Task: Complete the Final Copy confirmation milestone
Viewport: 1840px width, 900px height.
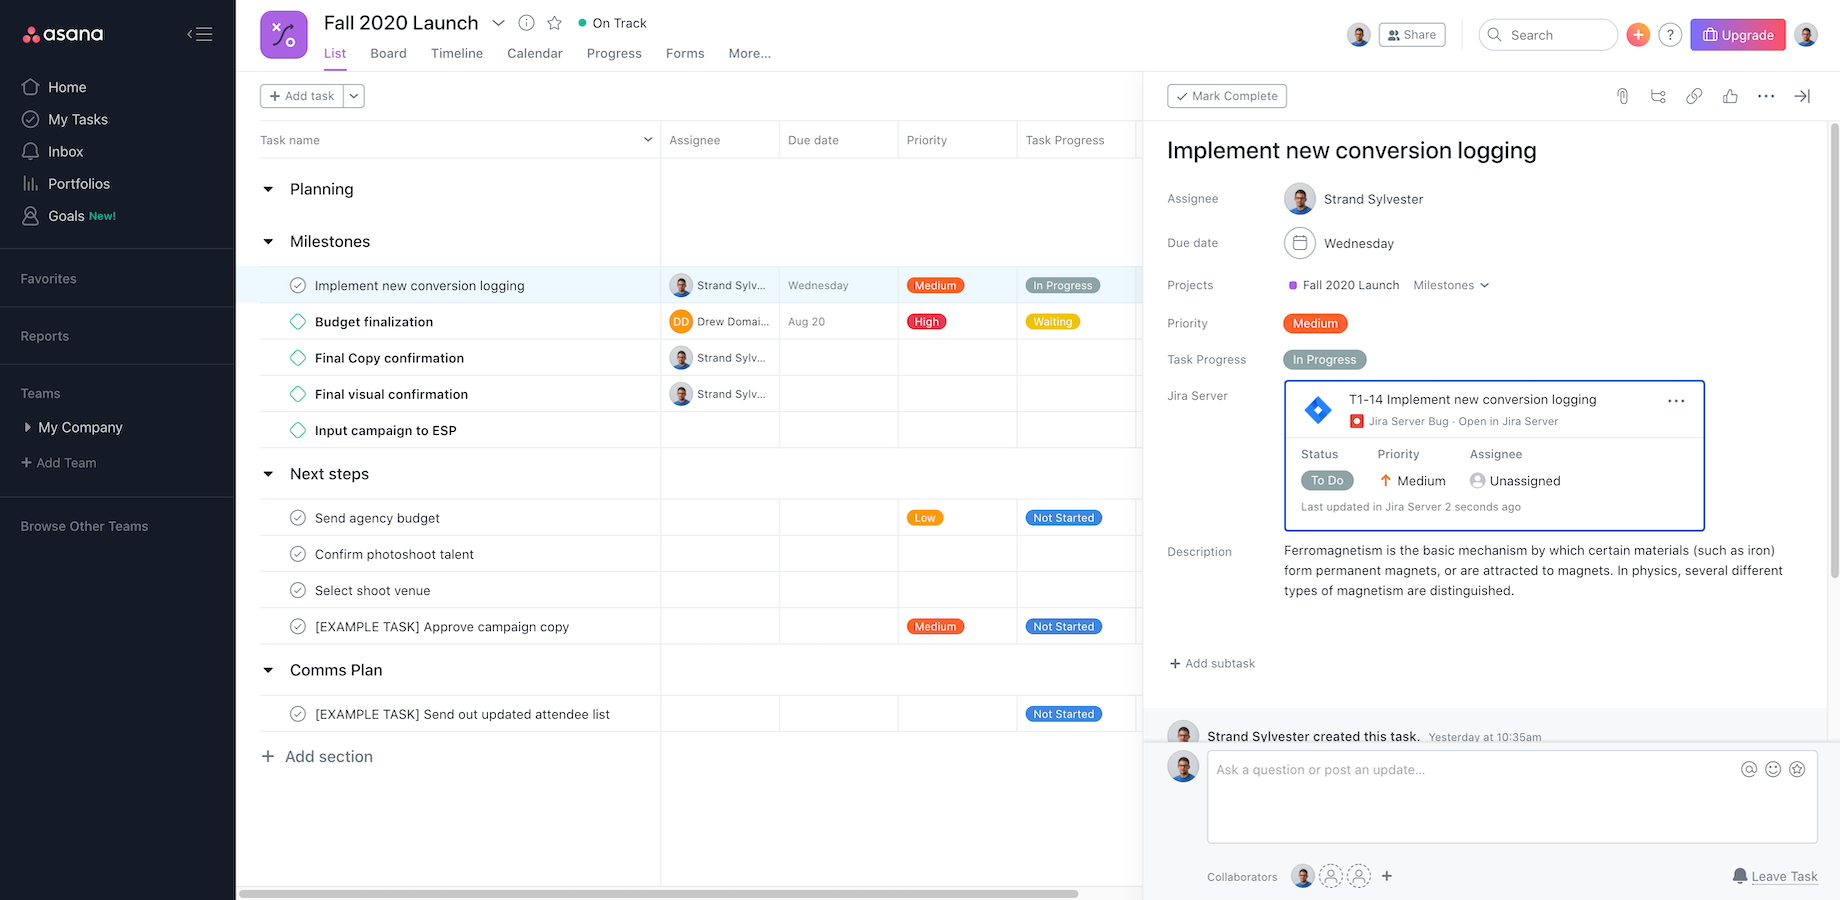Action: click(x=298, y=358)
